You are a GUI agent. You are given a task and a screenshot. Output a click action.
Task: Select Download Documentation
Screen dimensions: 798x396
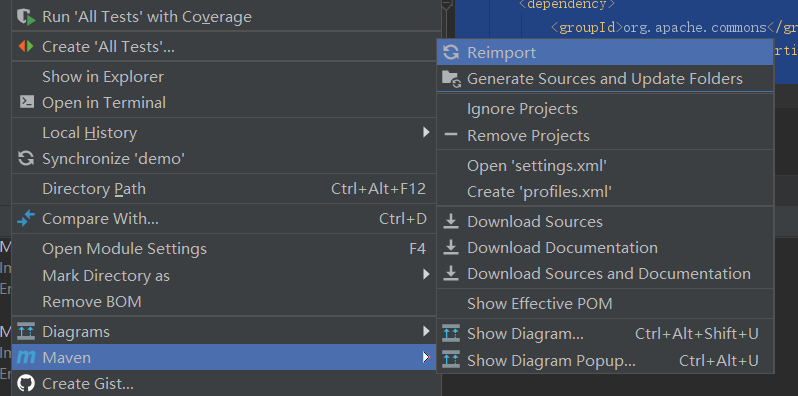[605, 247]
